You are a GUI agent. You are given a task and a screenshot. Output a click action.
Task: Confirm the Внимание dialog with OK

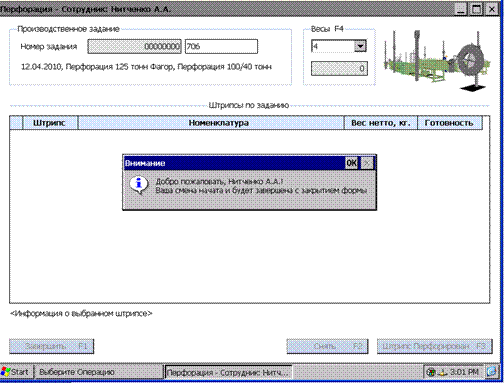coord(351,163)
